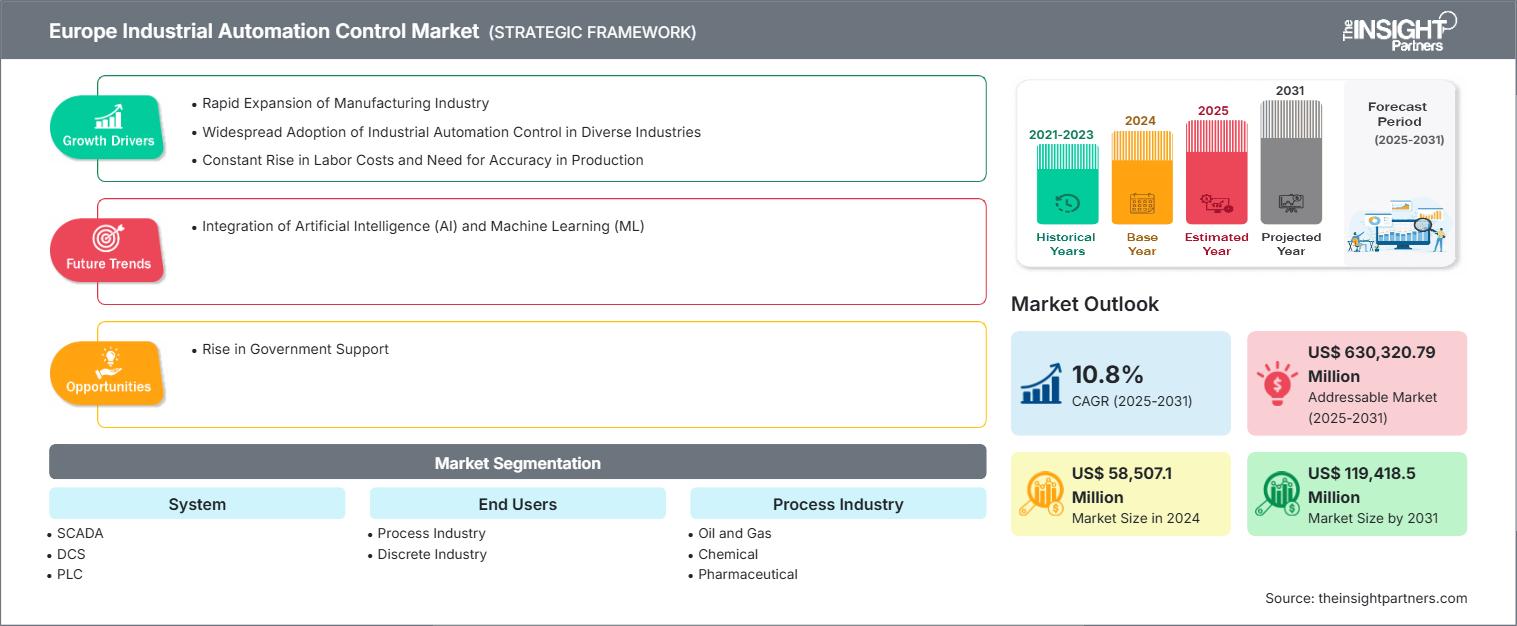Open the Process Industry tab
1517x626 pixels.
(838, 503)
